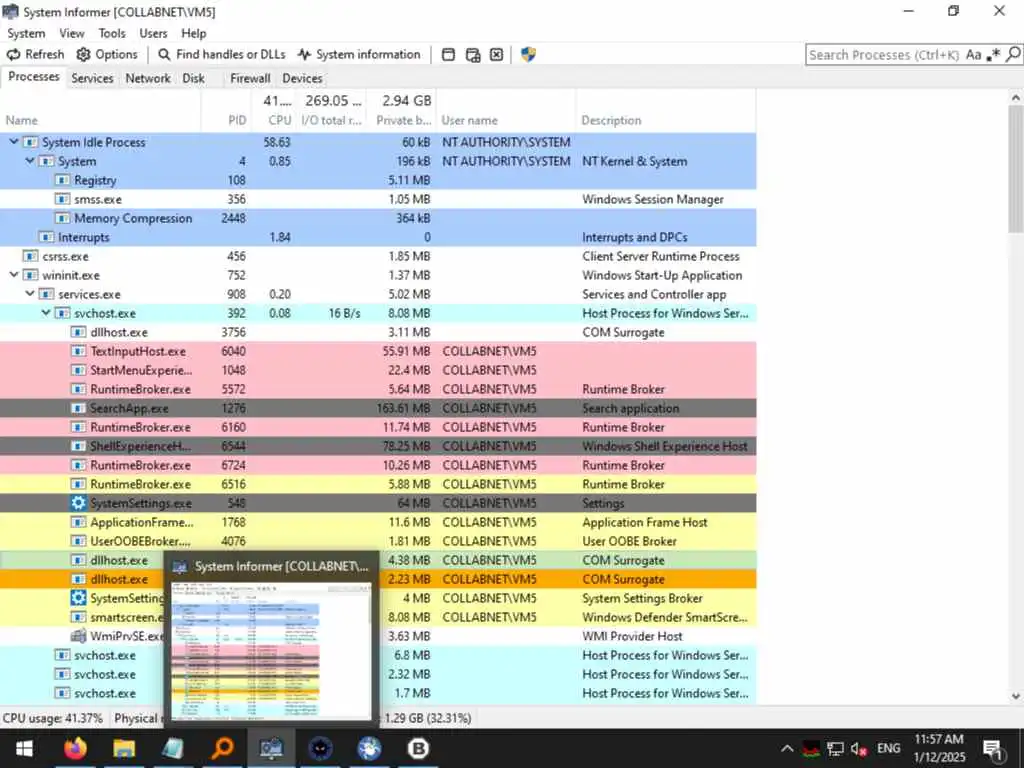1024x768 pixels.
Task: Click the search magnifier icon
Action: coord(1013,55)
